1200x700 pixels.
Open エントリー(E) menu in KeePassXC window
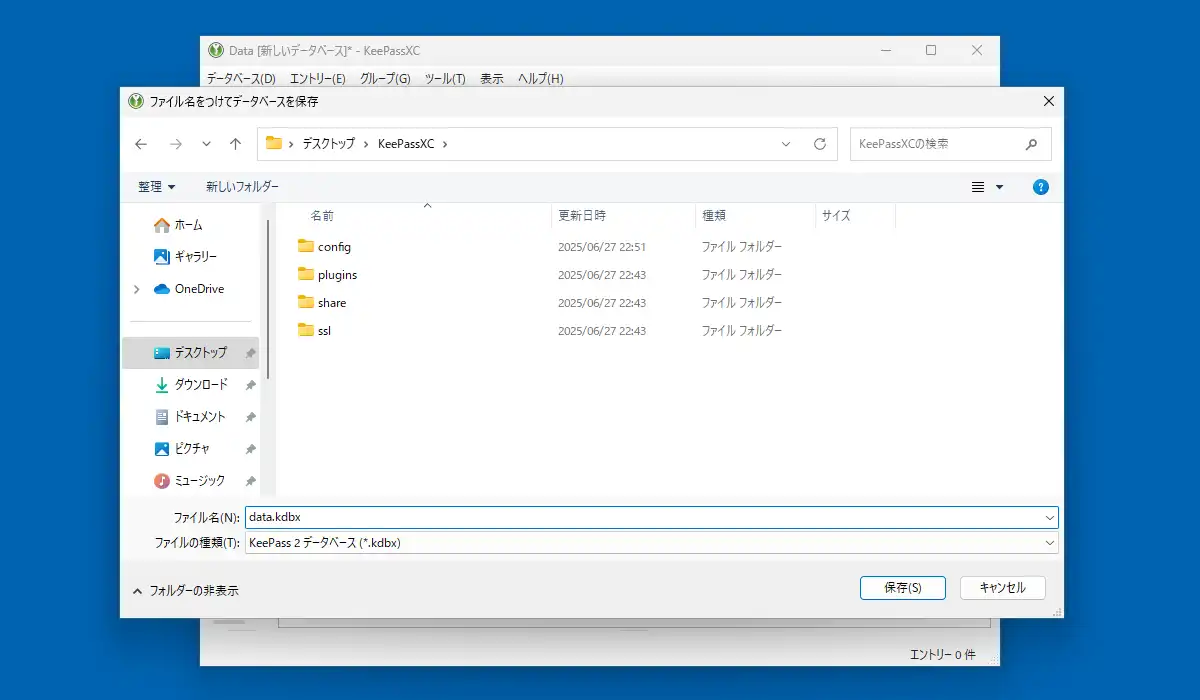(318, 79)
